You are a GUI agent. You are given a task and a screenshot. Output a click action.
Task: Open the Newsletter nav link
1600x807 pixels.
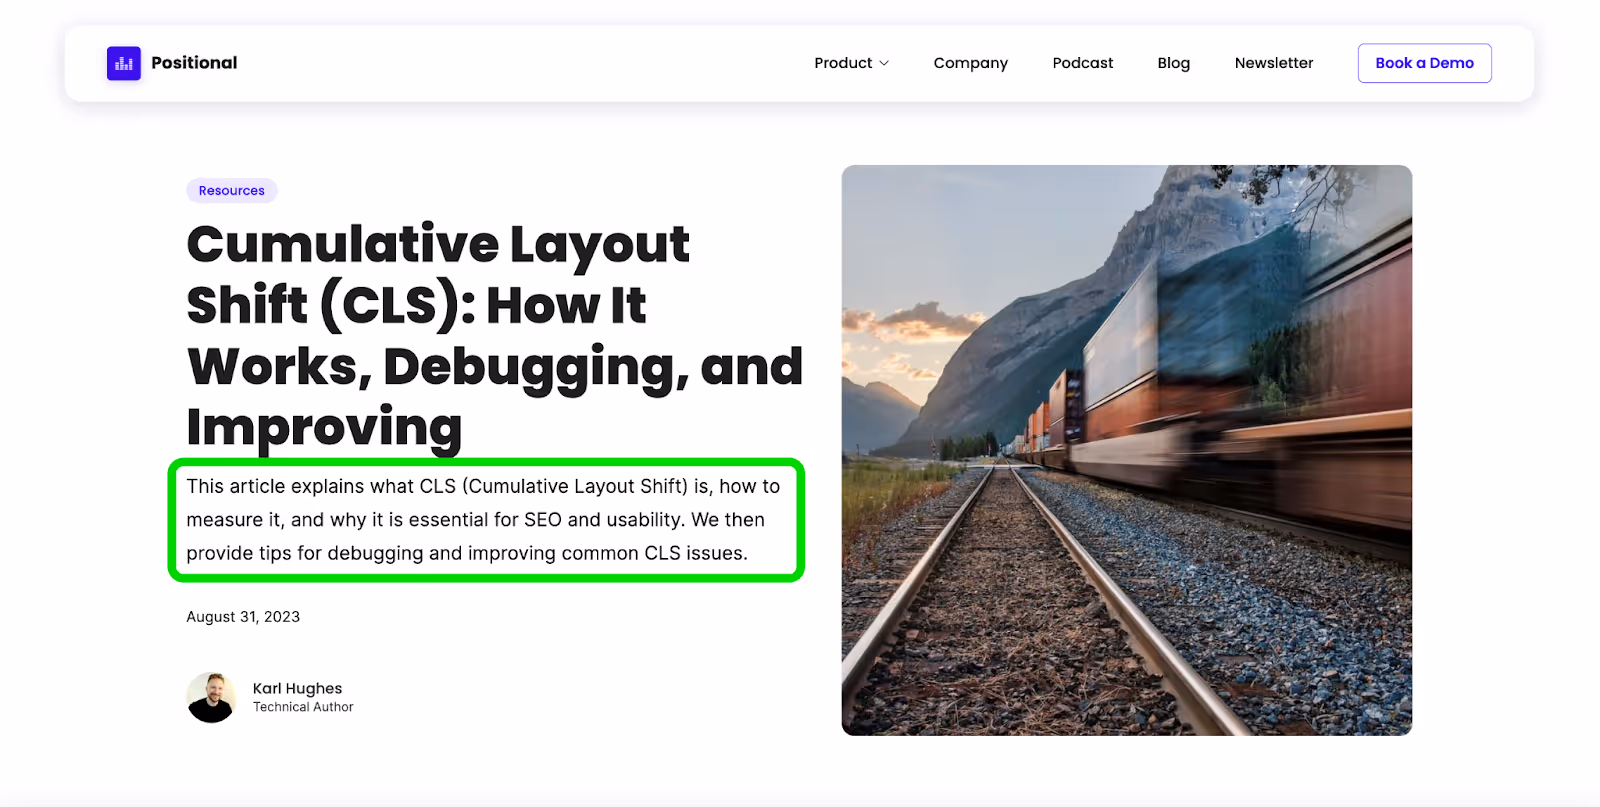pos(1273,63)
